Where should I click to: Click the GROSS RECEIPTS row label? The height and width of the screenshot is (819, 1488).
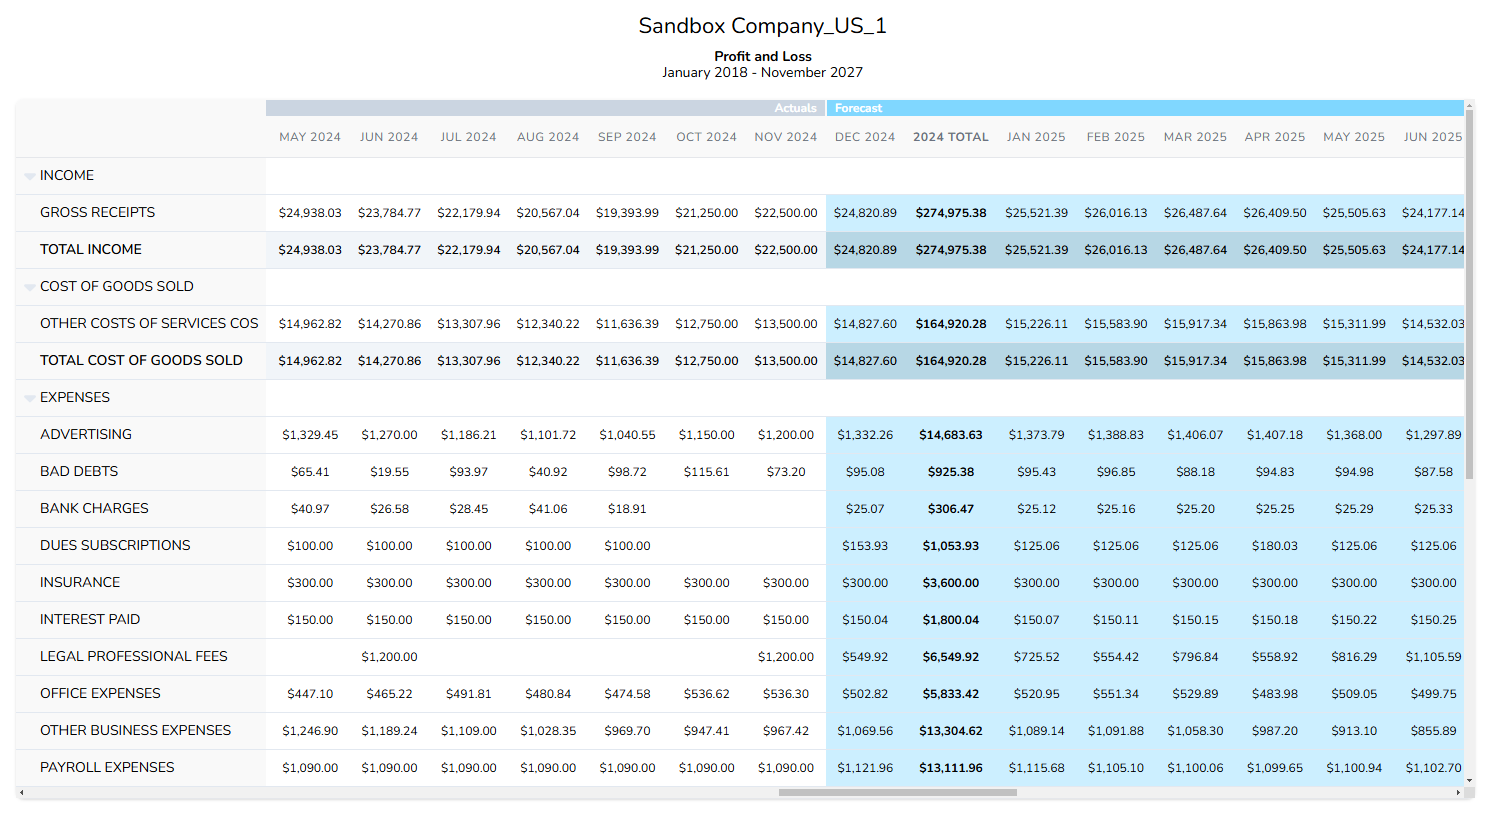(97, 213)
